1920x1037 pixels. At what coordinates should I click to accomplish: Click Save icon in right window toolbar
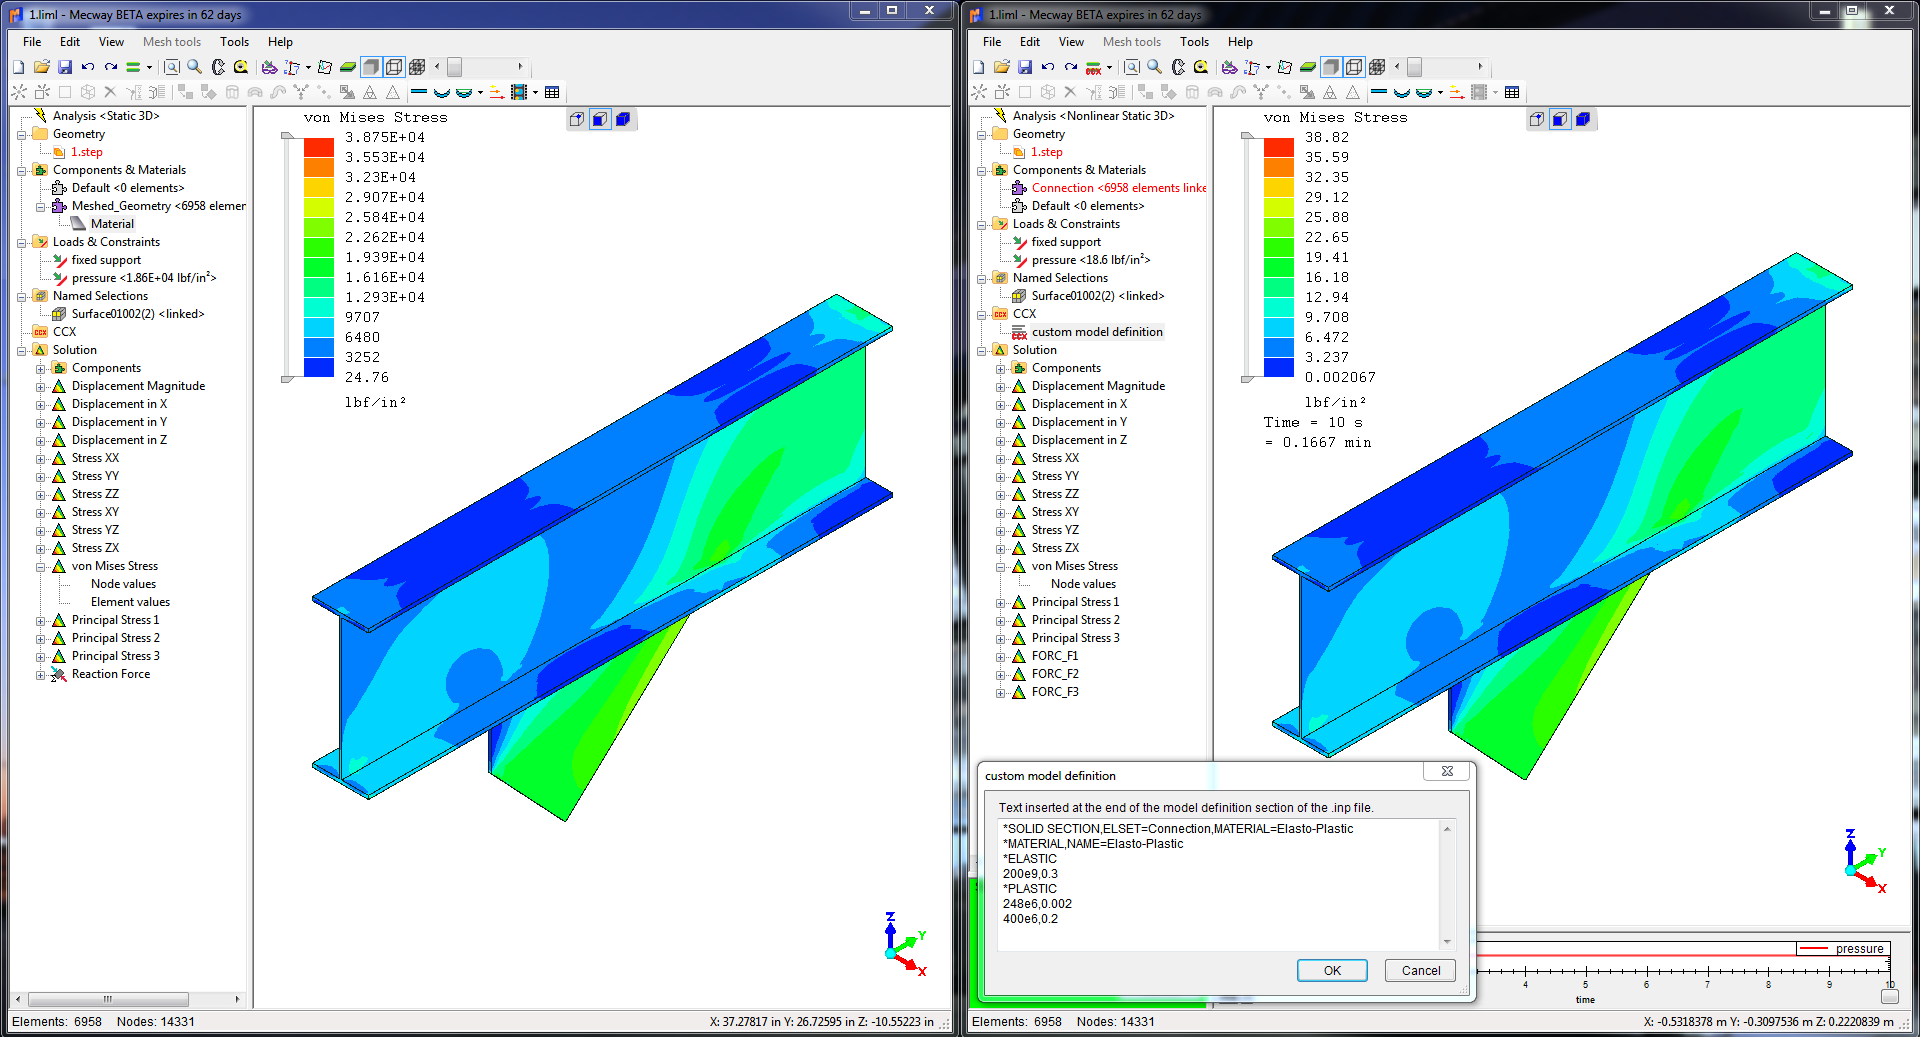tap(1024, 67)
